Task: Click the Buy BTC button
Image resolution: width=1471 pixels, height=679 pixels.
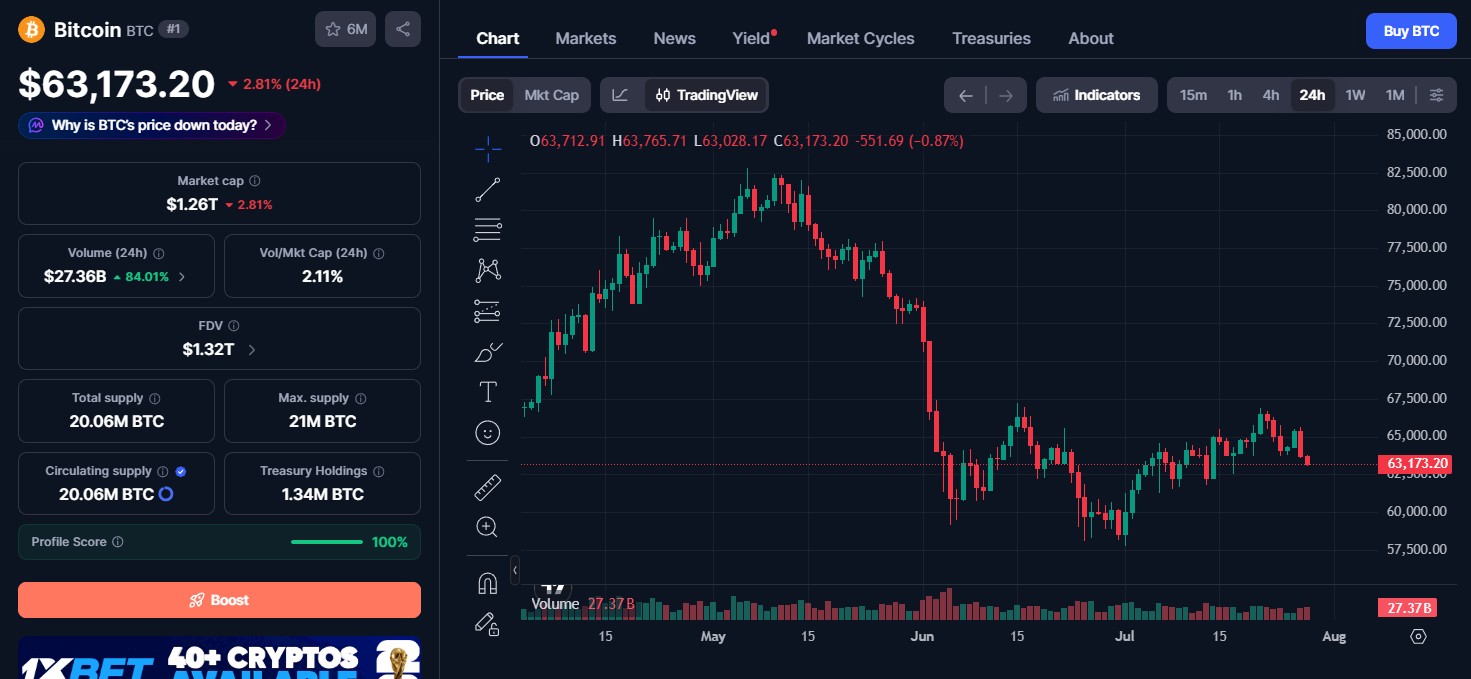Action: coord(1411,31)
